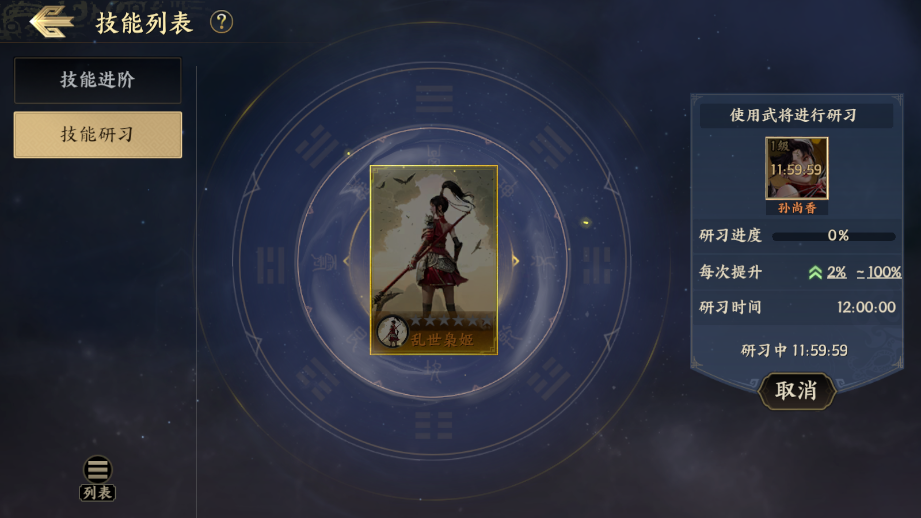
Task: Cancel study with 取消 button
Action: (x=796, y=391)
